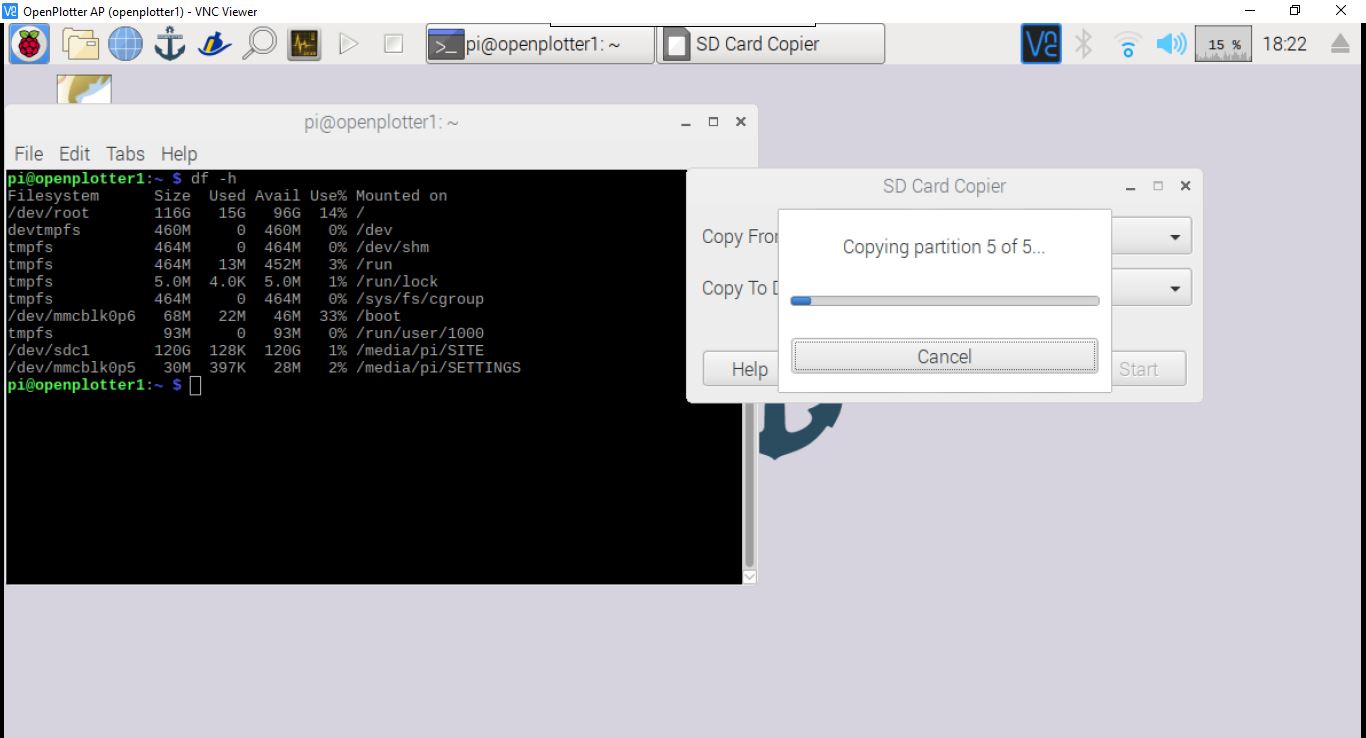The width and height of the screenshot is (1366, 738).
Task: Open OpenCPN chart plotter
Action: (x=213, y=43)
